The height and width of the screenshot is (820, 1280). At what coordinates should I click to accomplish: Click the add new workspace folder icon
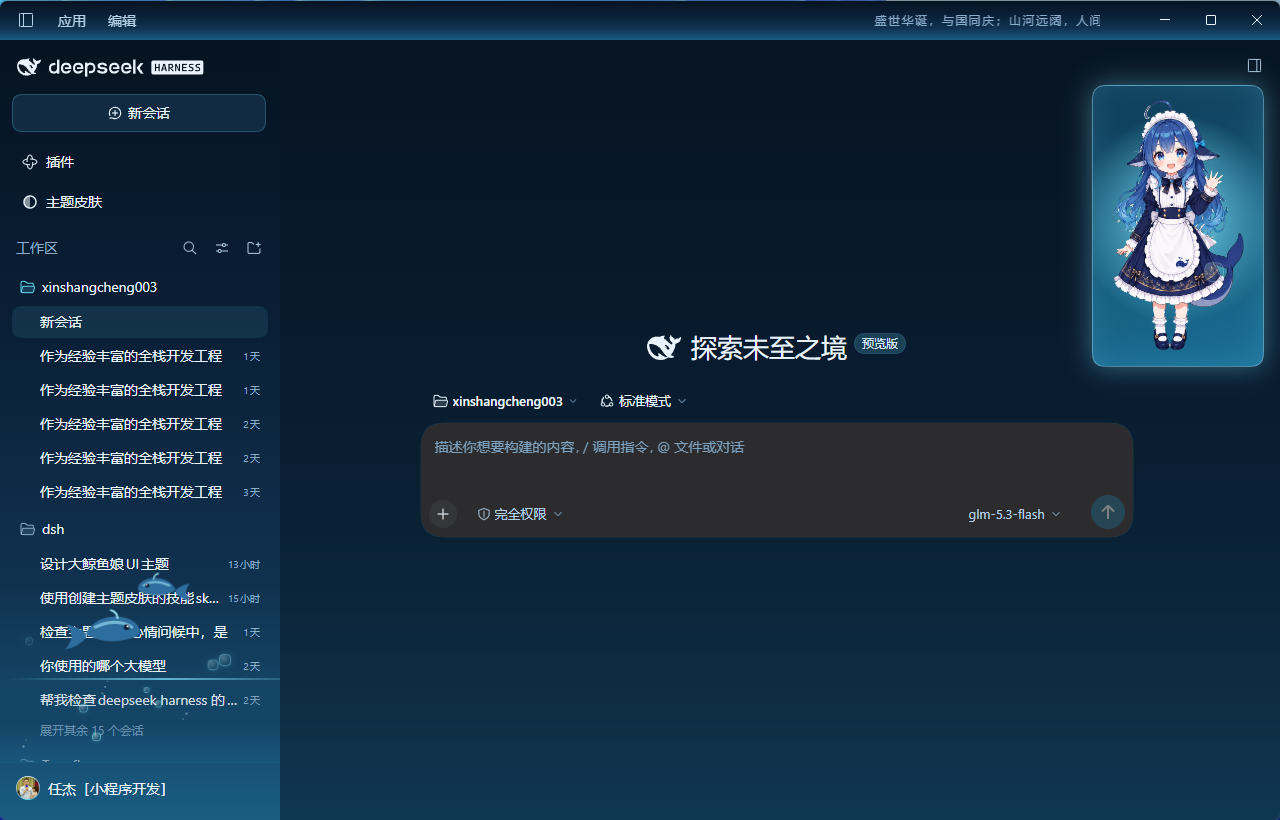click(254, 248)
